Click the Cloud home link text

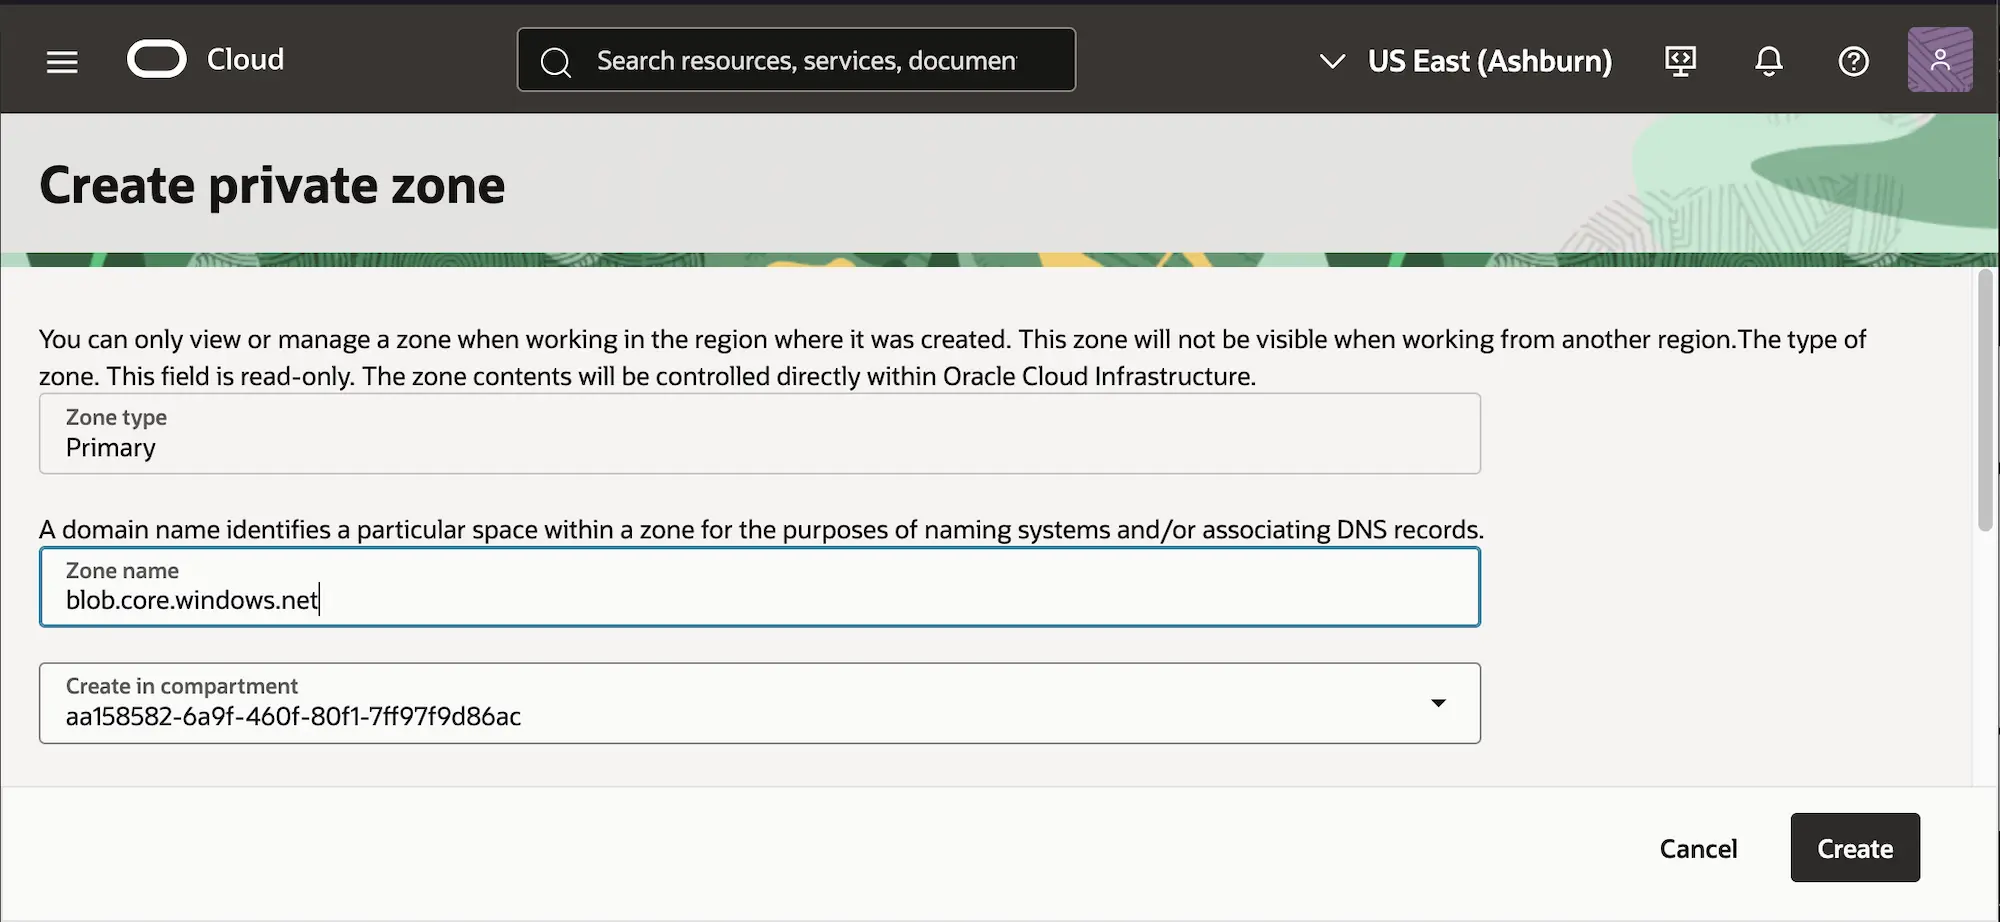(x=245, y=60)
